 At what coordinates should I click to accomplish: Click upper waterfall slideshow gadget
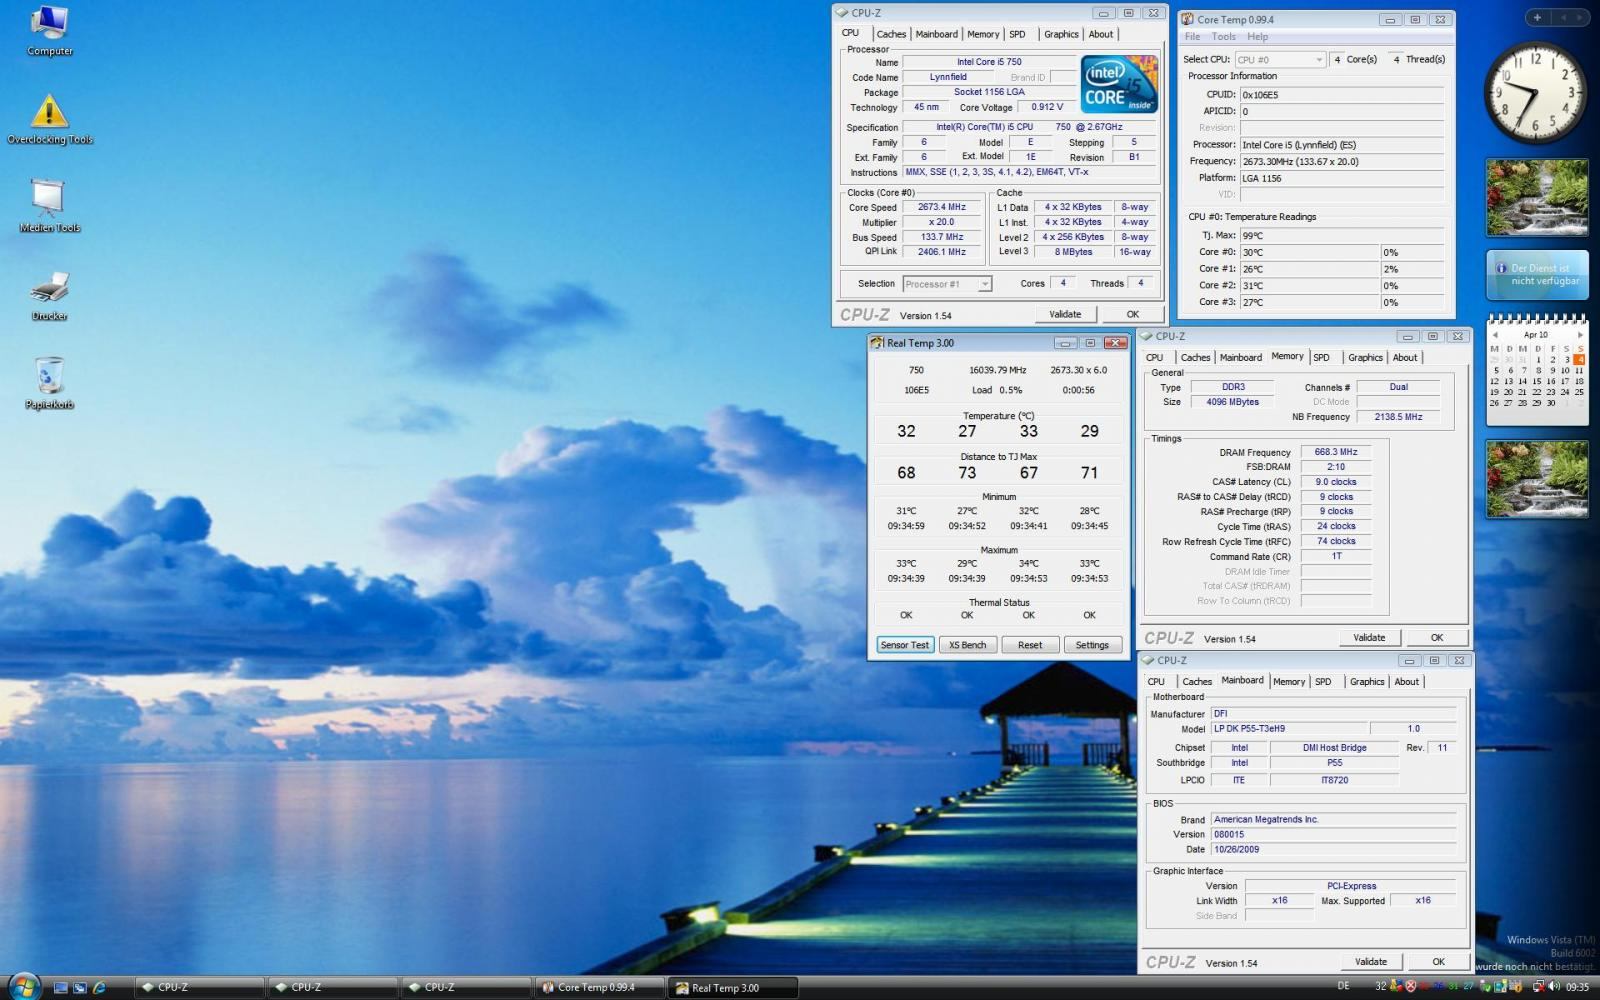click(x=1536, y=197)
